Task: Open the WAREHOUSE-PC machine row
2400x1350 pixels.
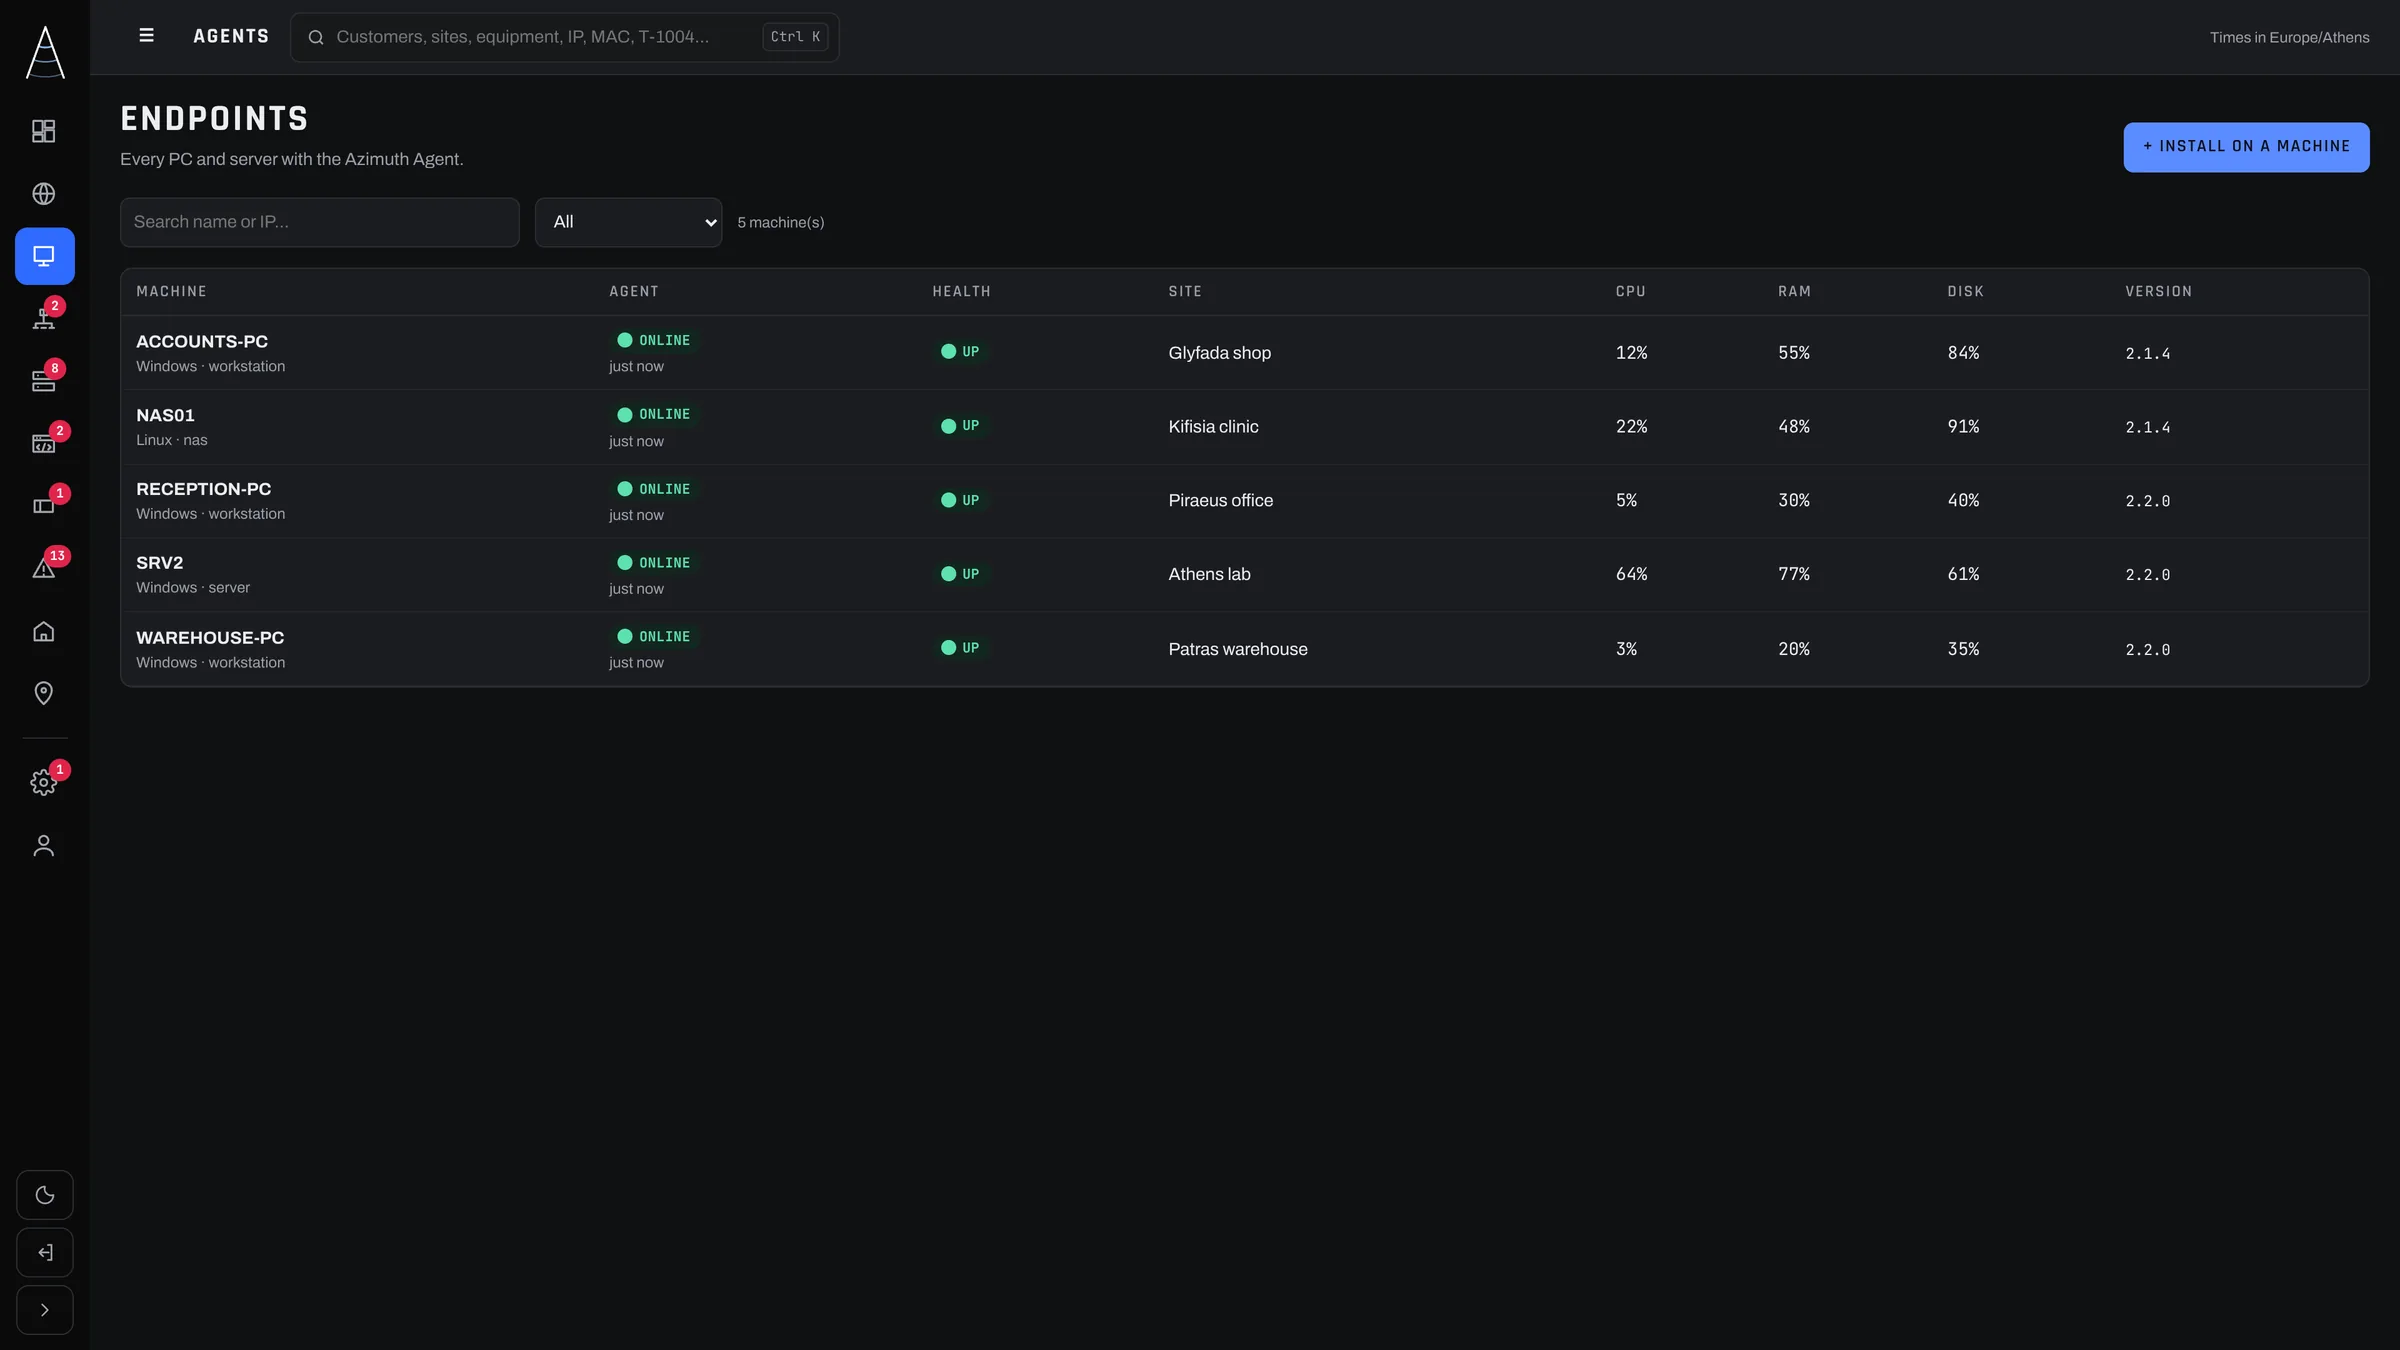Action: [1244, 649]
